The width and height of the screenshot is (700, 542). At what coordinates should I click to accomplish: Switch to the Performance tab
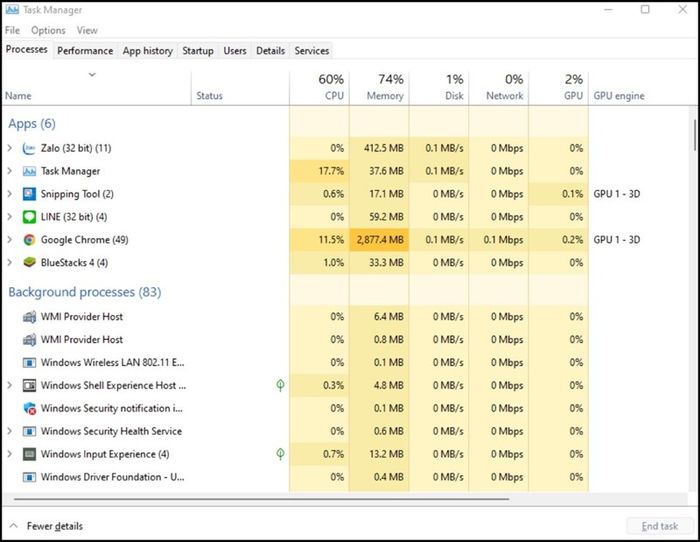[85, 51]
